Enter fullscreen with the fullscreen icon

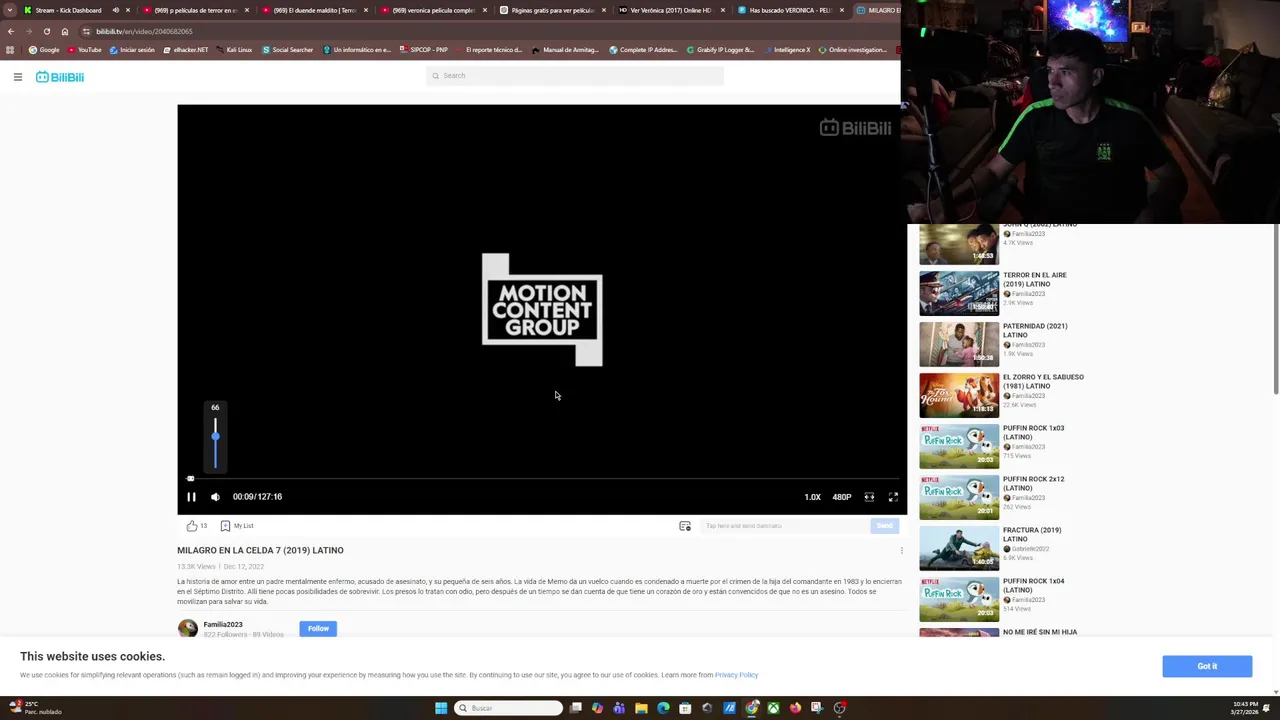point(893,497)
